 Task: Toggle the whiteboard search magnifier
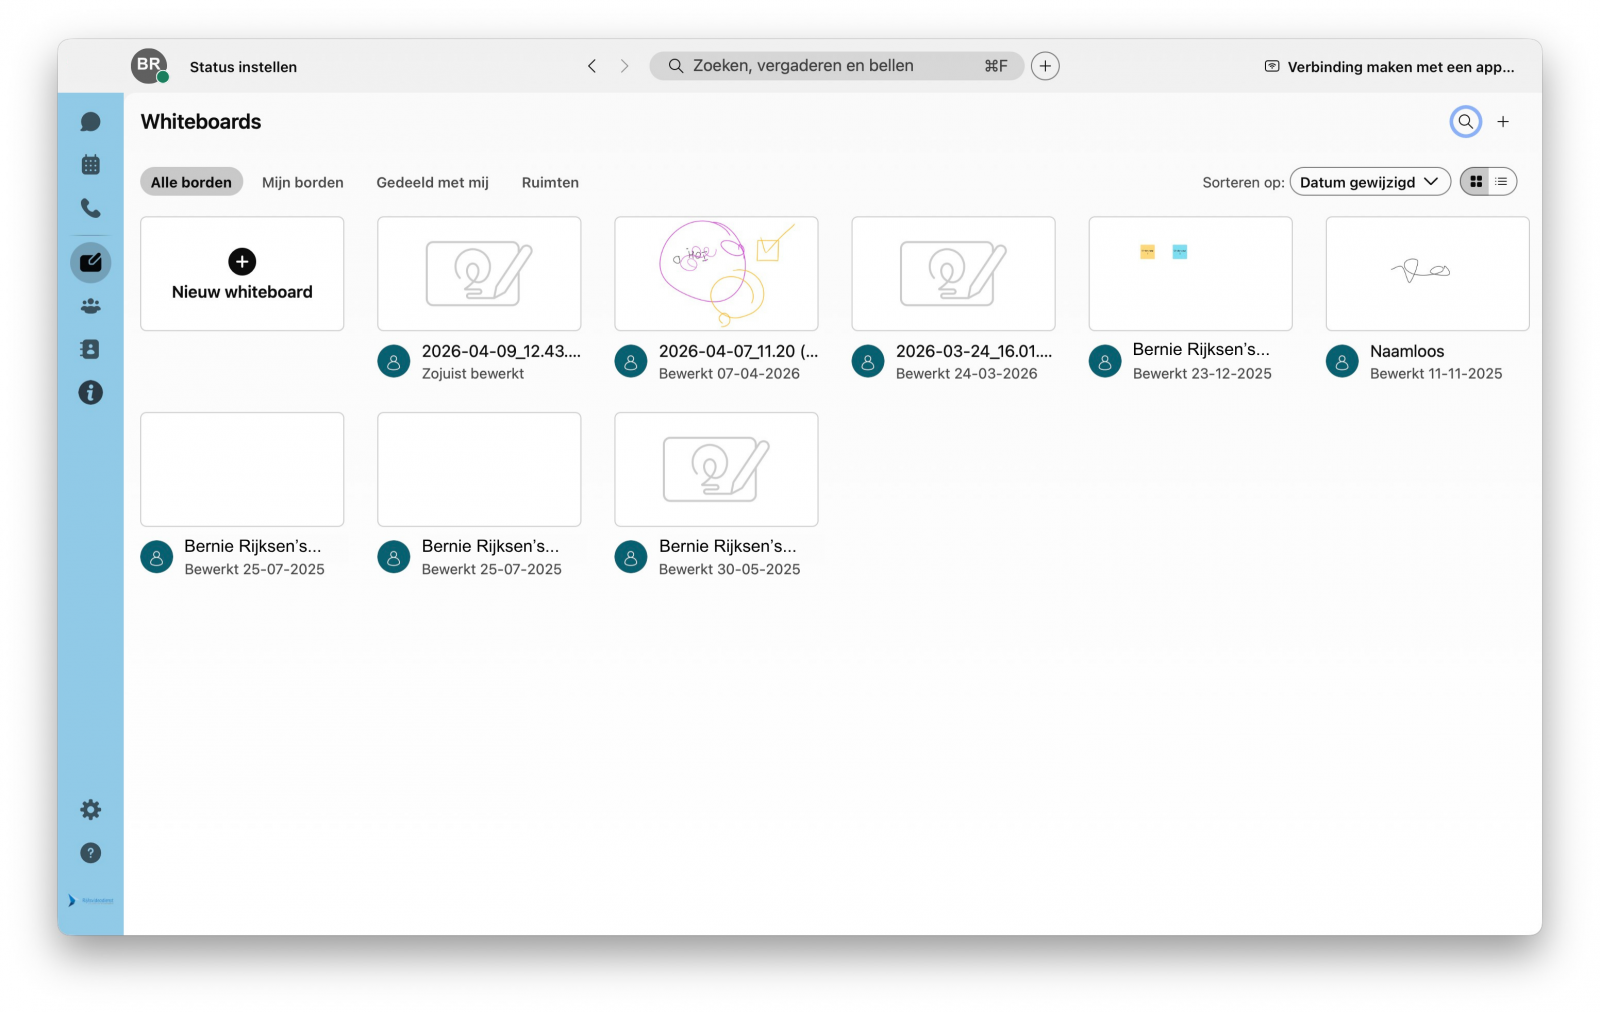(1464, 121)
